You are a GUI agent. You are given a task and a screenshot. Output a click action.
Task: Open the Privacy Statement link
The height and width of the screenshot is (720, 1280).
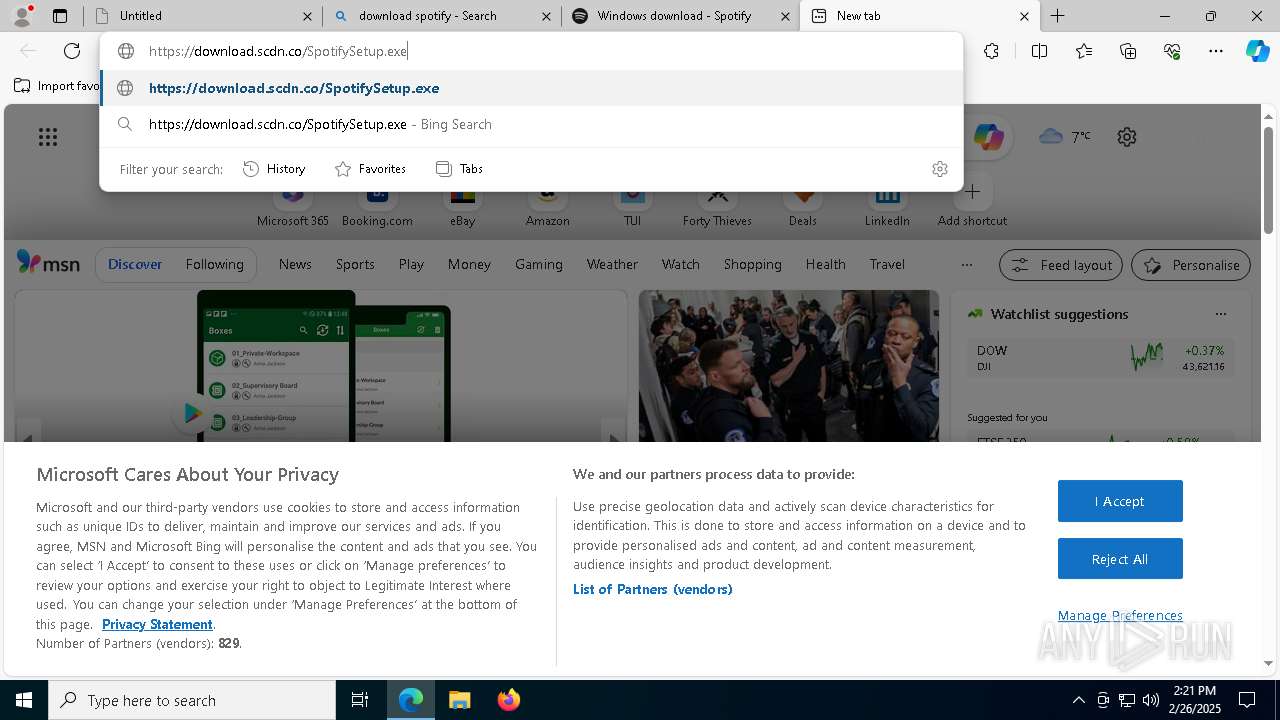(x=157, y=624)
